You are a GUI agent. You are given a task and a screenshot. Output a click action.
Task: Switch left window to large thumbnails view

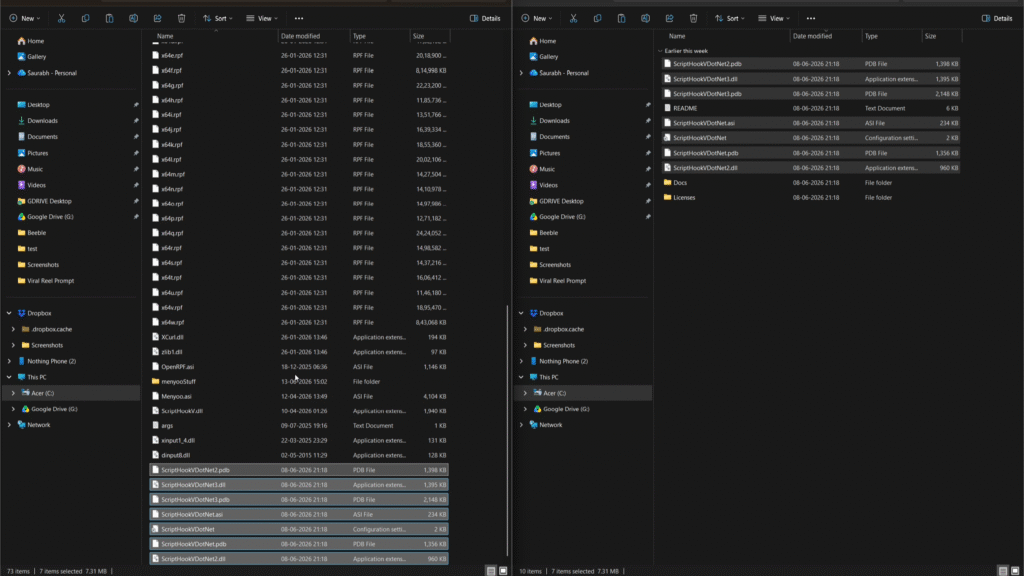(503, 571)
